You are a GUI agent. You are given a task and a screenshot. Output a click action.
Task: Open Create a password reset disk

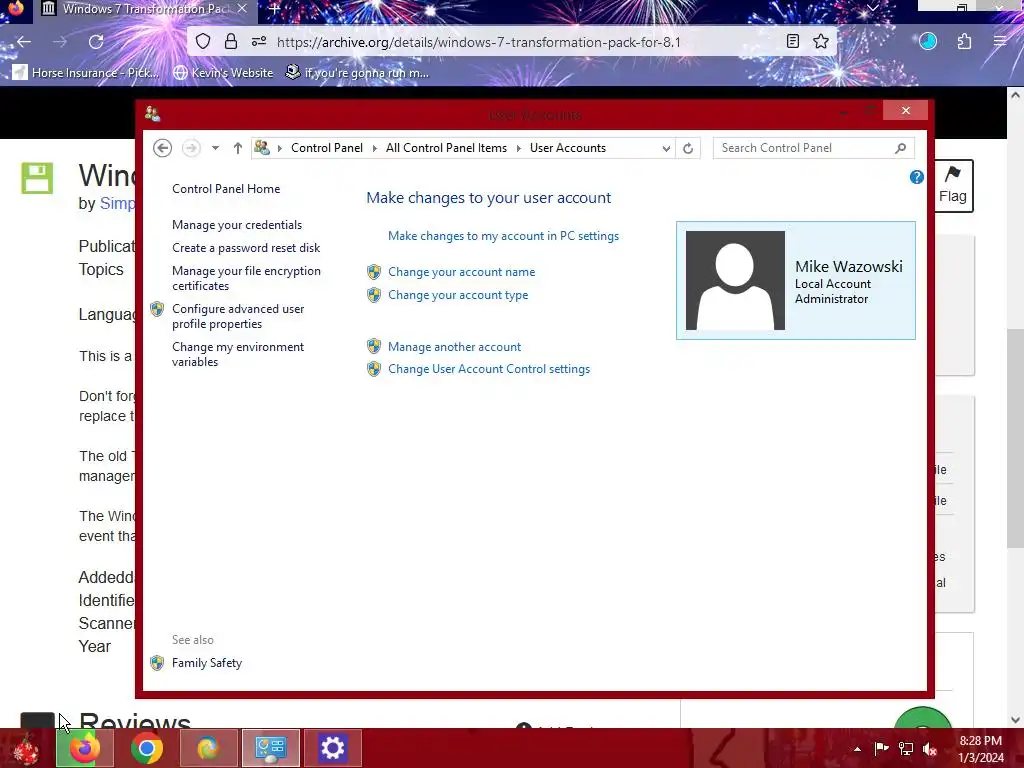click(246, 248)
